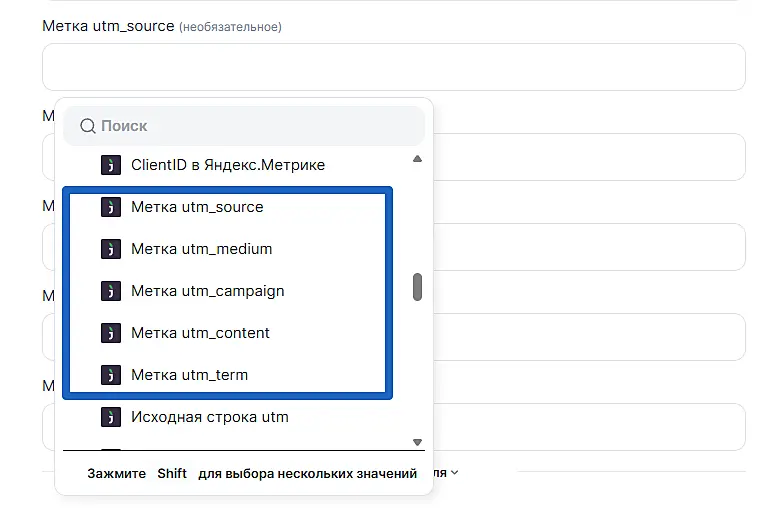Expand the chevron below the dropdown list

click(x=455, y=472)
